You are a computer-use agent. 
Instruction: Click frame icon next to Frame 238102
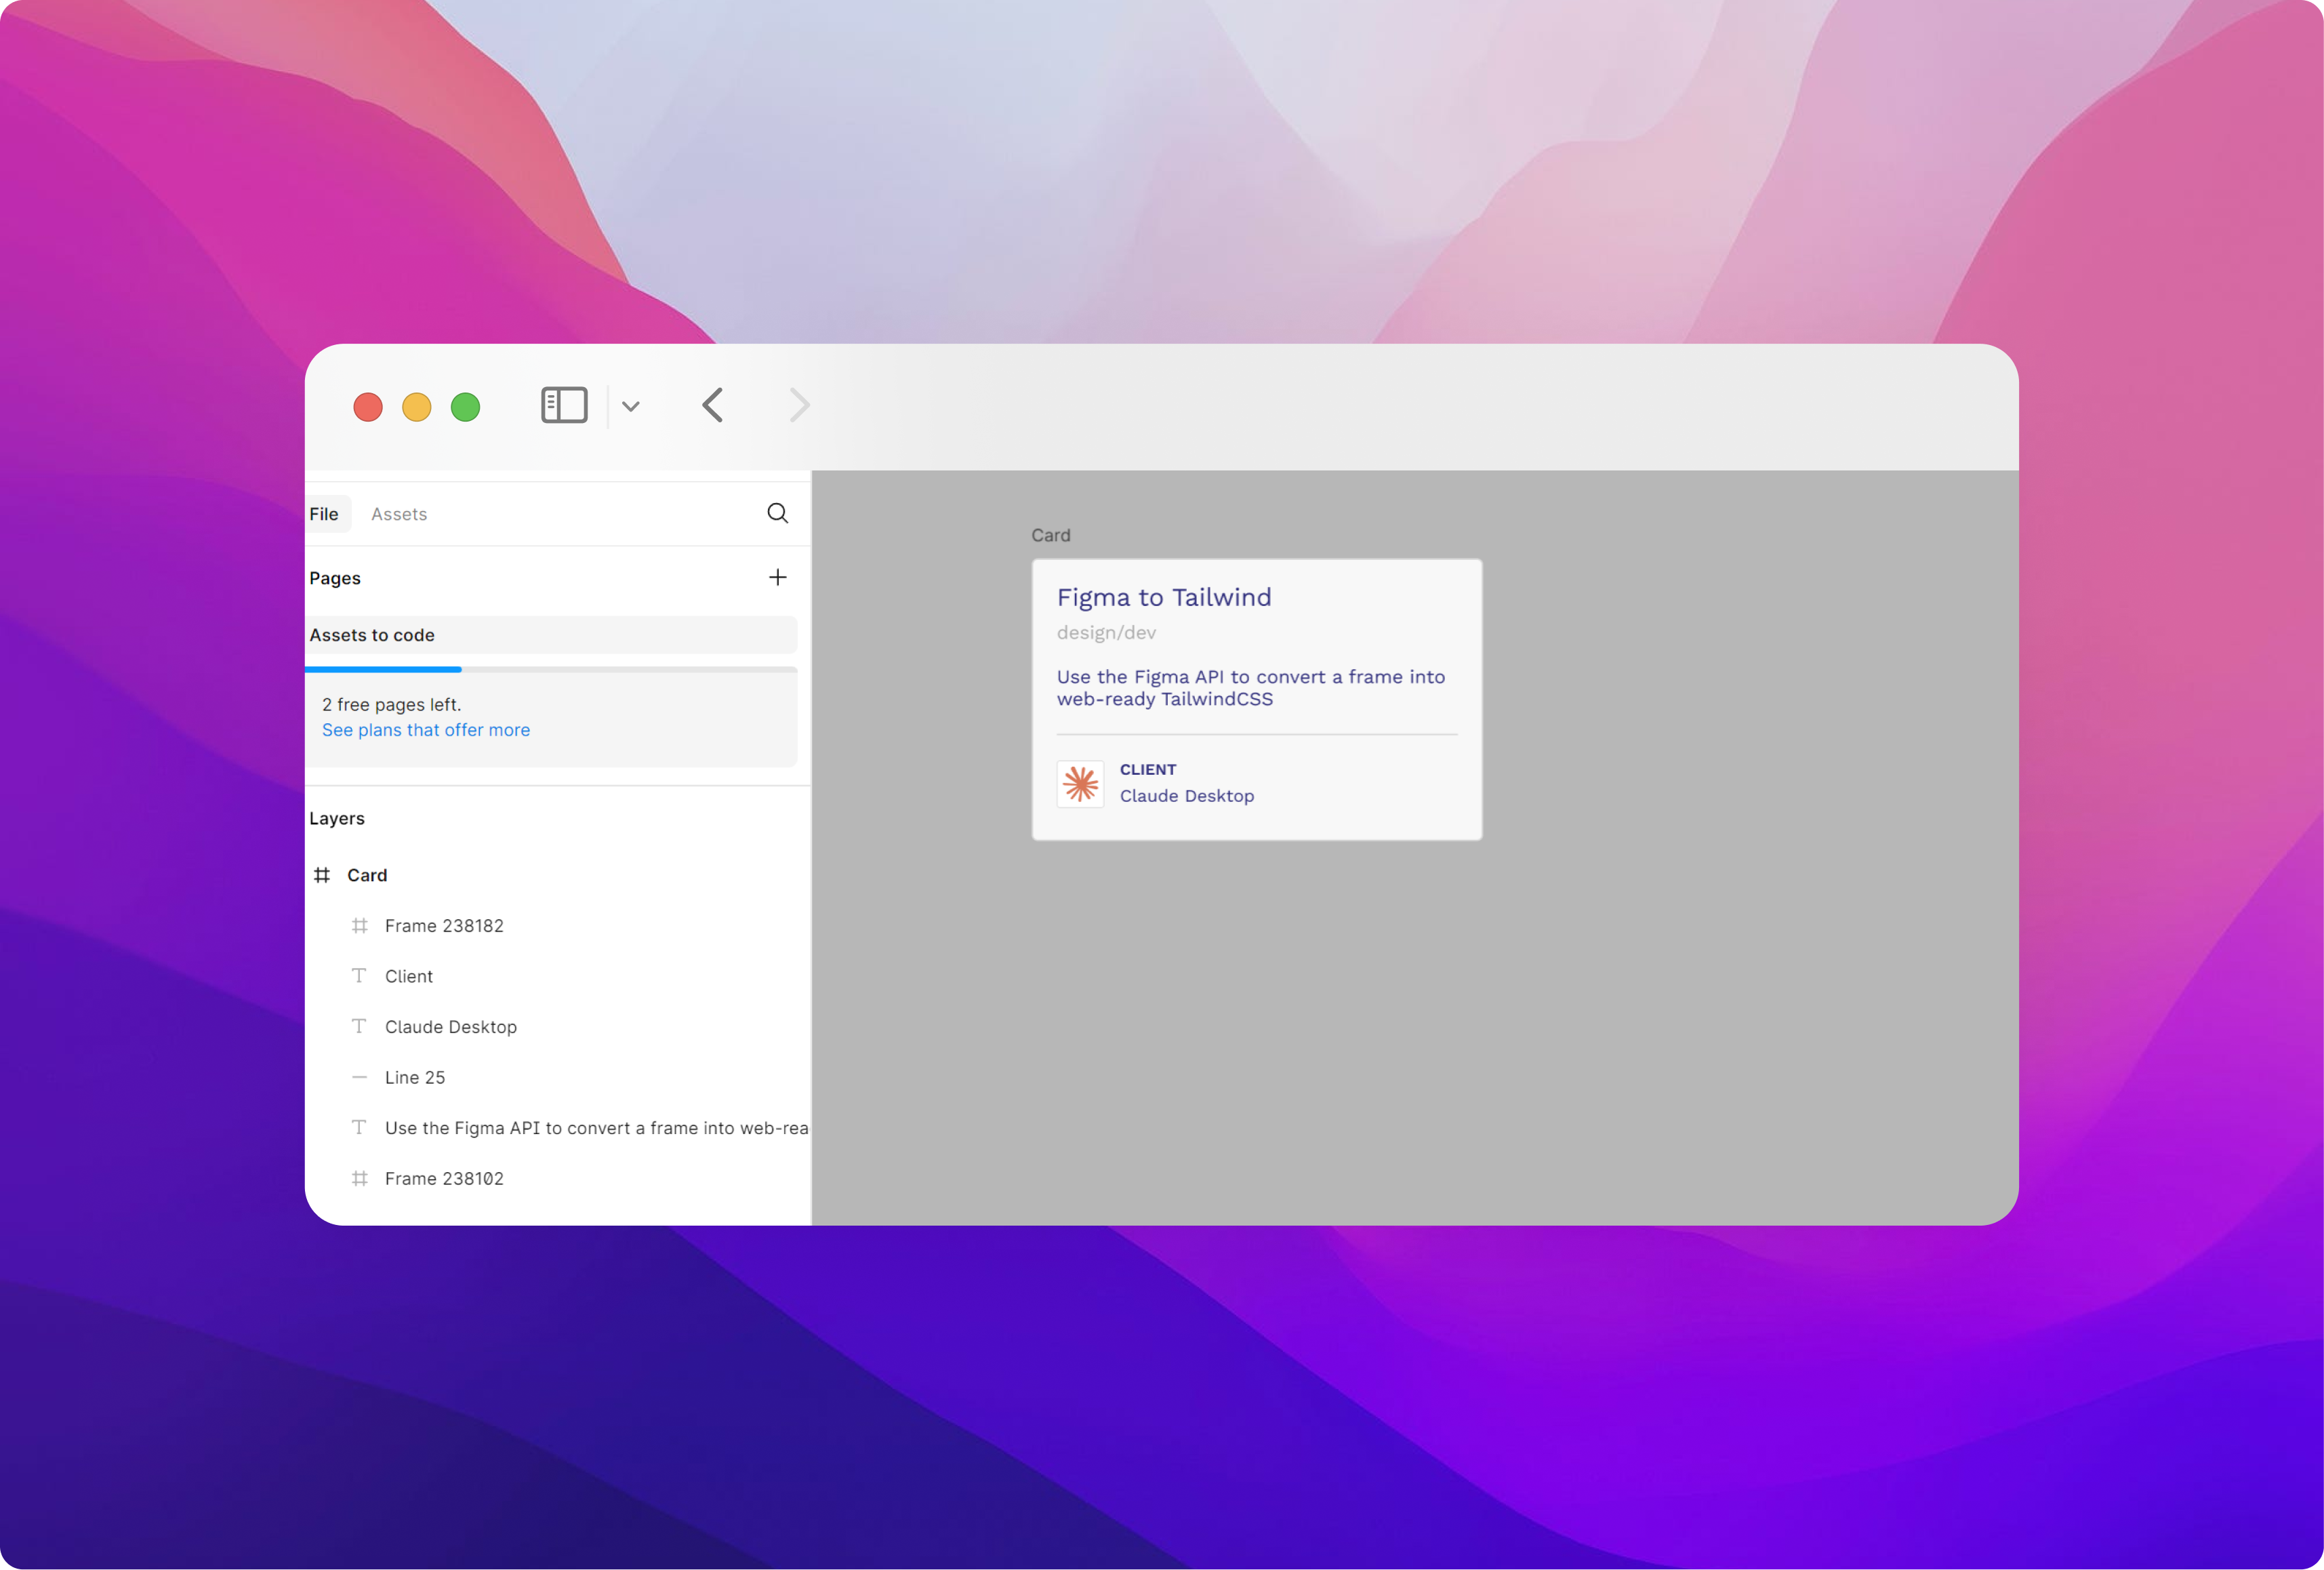coord(360,1178)
